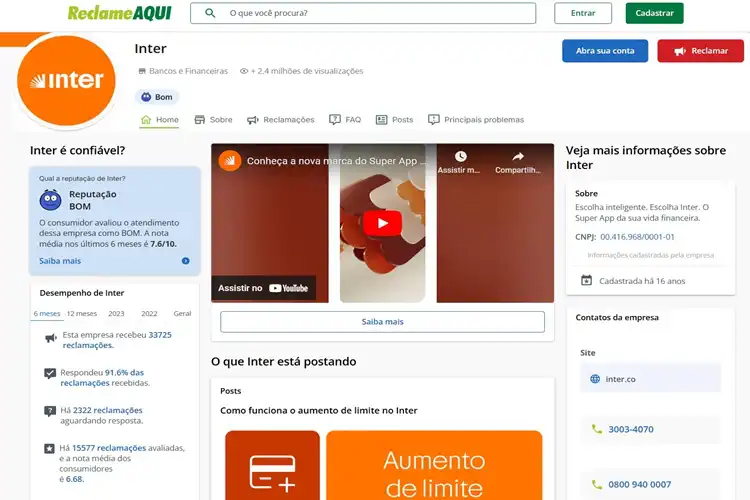The width and height of the screenshot is (750, 500).
Task: Click the FAQ question bubble icon
Action: tap(335, 119)
